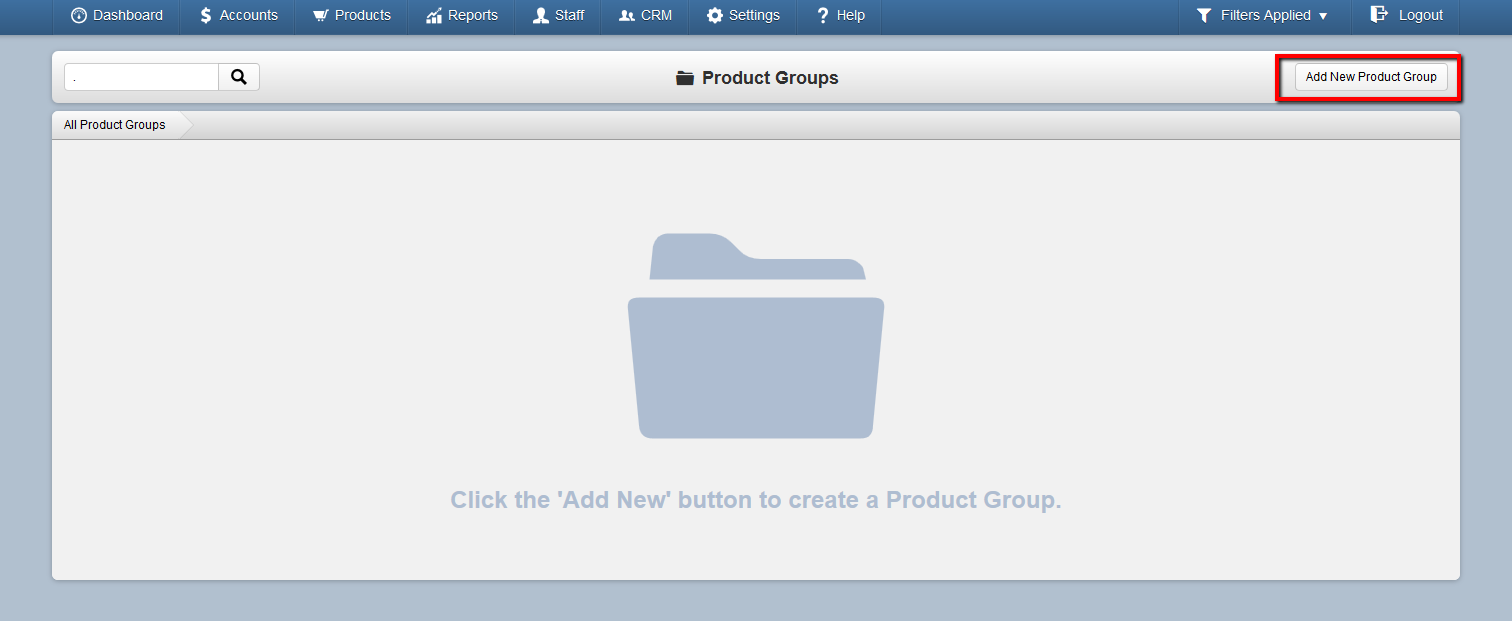Select the Accounts menu label
The height and width of the screenshot is (621, 1512).
[249, 15]
